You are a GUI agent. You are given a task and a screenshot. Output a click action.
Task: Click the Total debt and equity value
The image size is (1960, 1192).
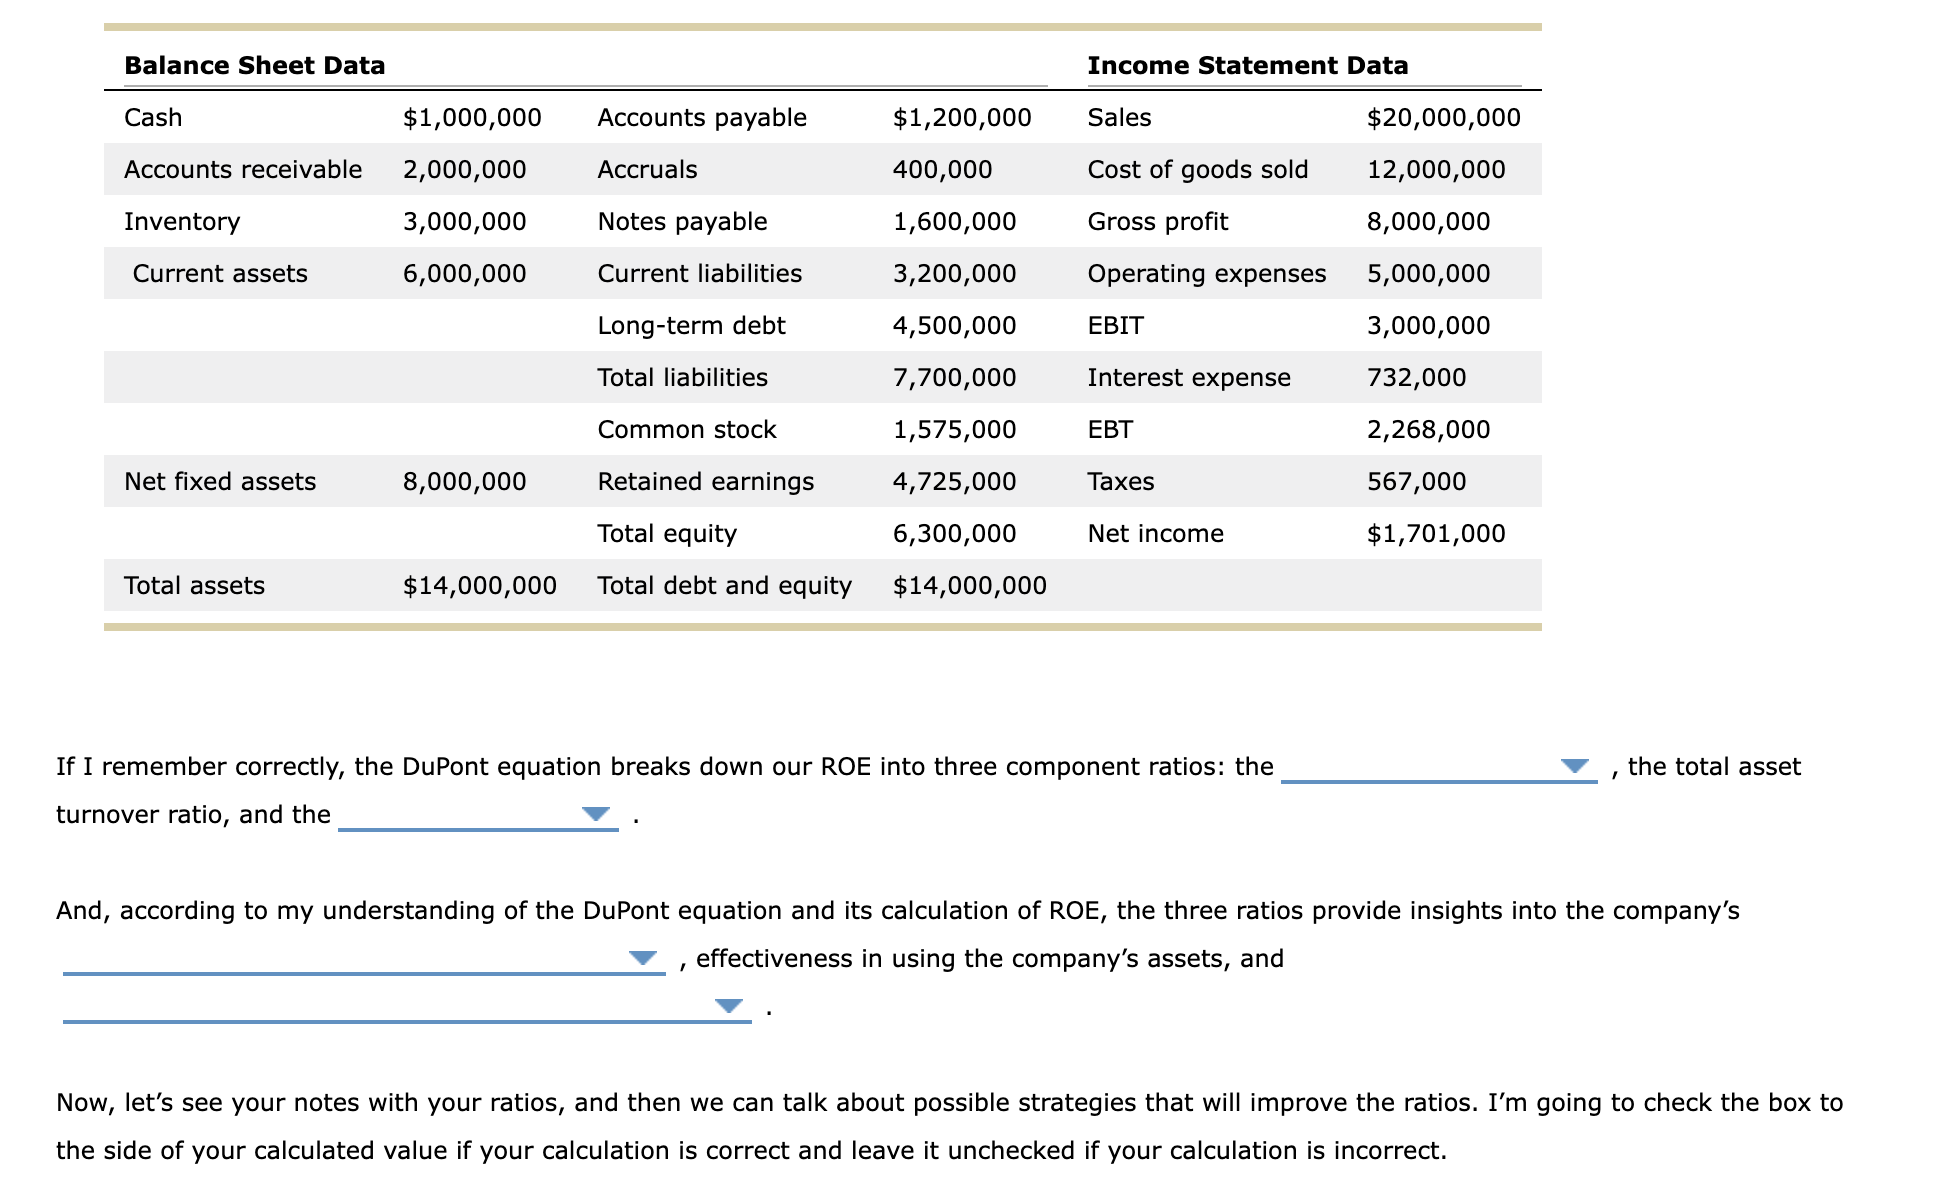pos(969,586)
